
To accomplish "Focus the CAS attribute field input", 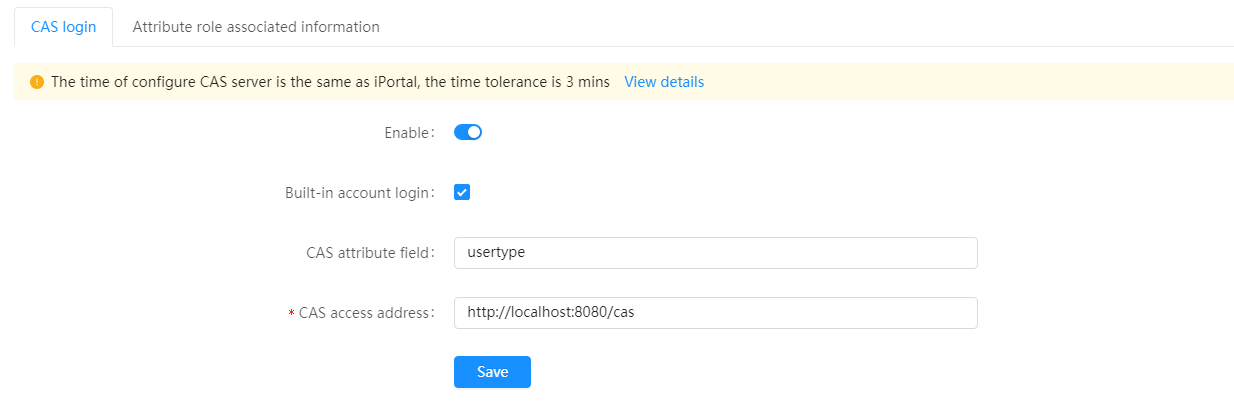I will (715, 253).
